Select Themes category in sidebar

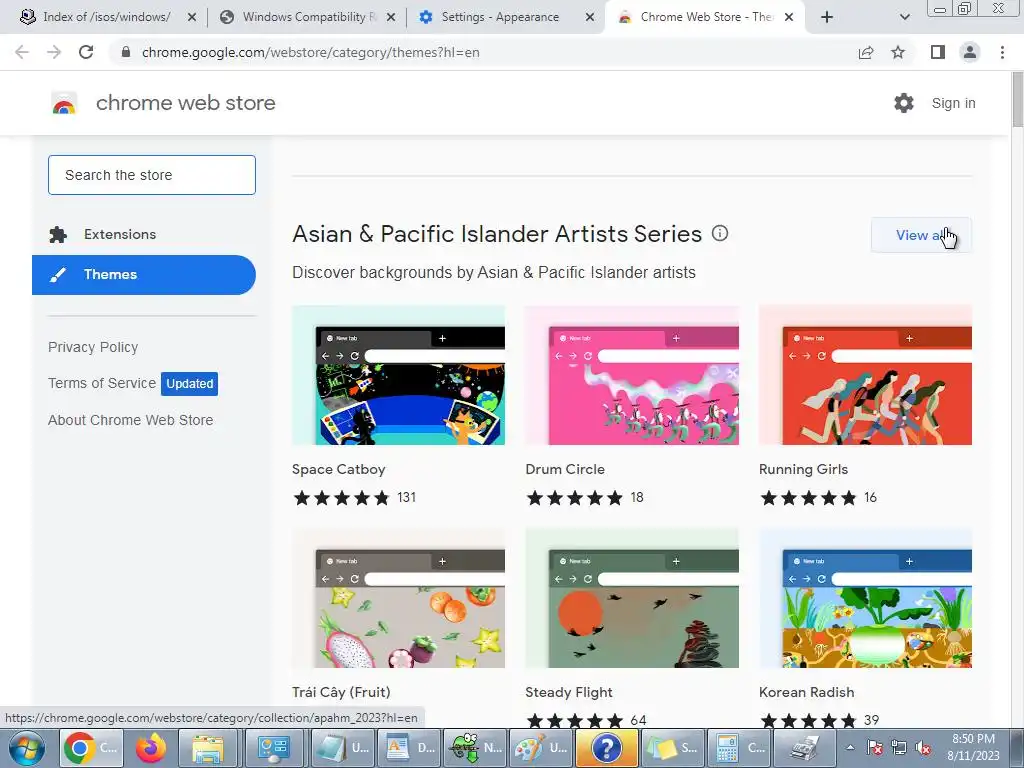click(144, 274)
